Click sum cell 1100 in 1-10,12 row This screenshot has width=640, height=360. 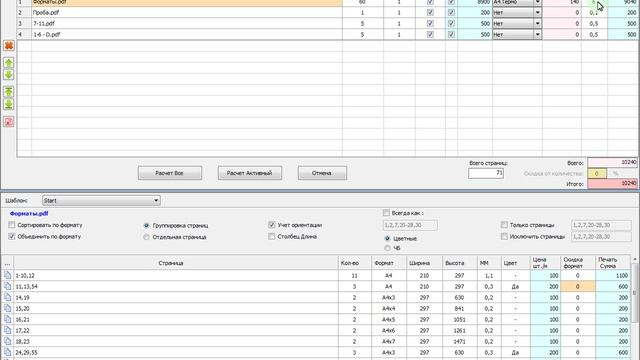(612, 276)
